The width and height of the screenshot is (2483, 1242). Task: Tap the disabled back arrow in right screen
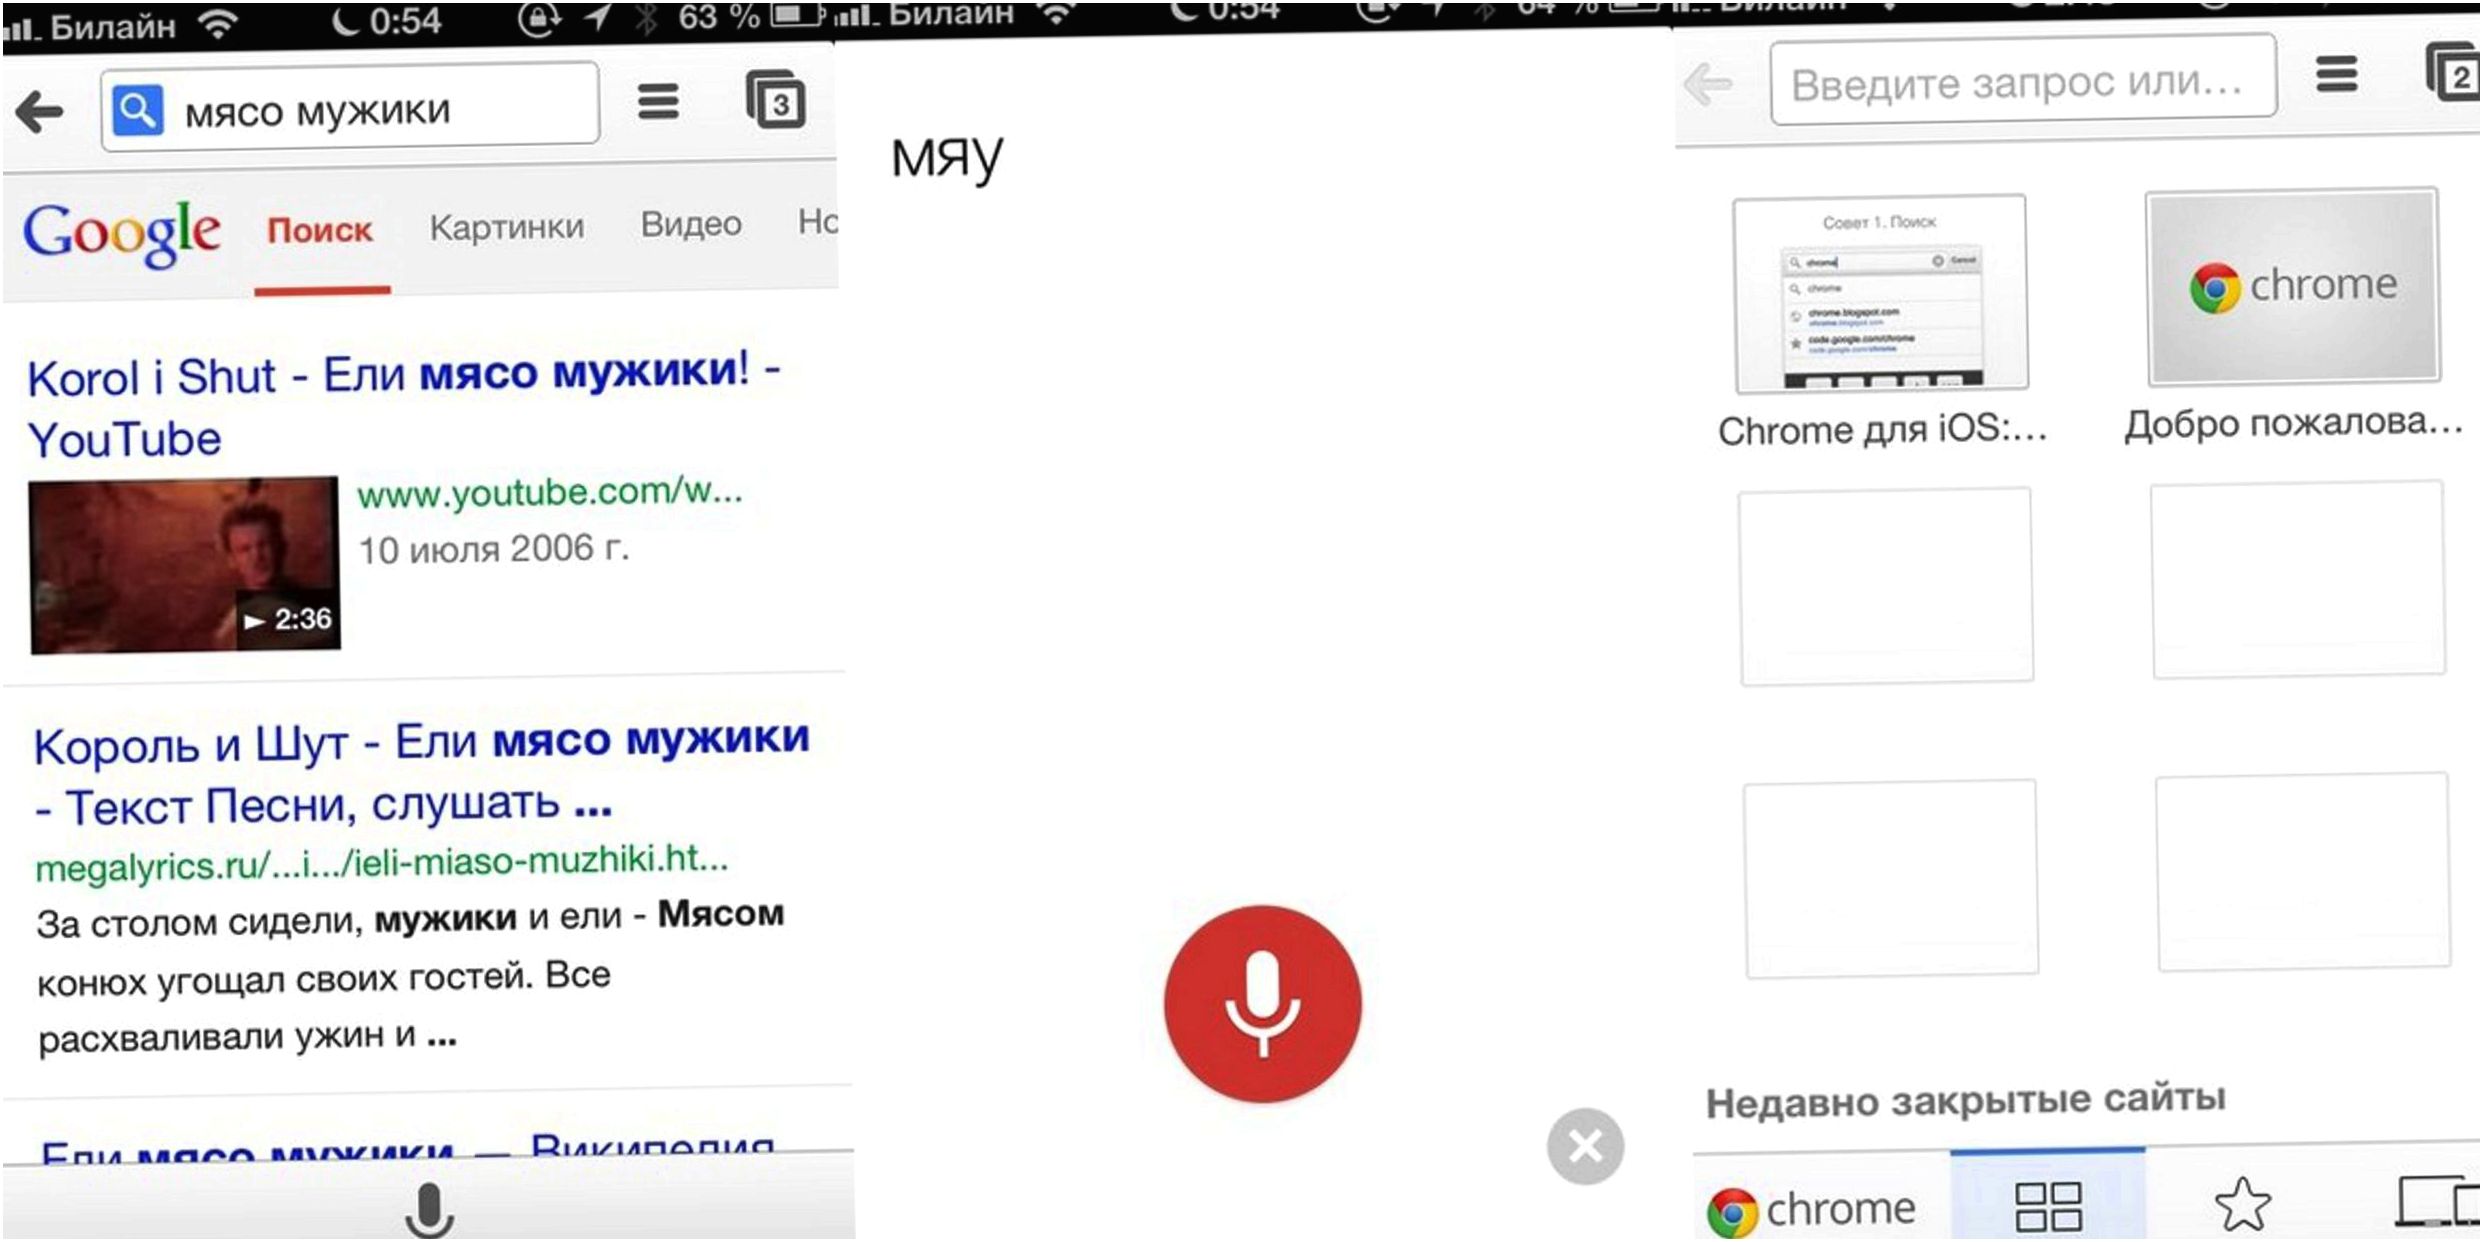coord(1707,84)
